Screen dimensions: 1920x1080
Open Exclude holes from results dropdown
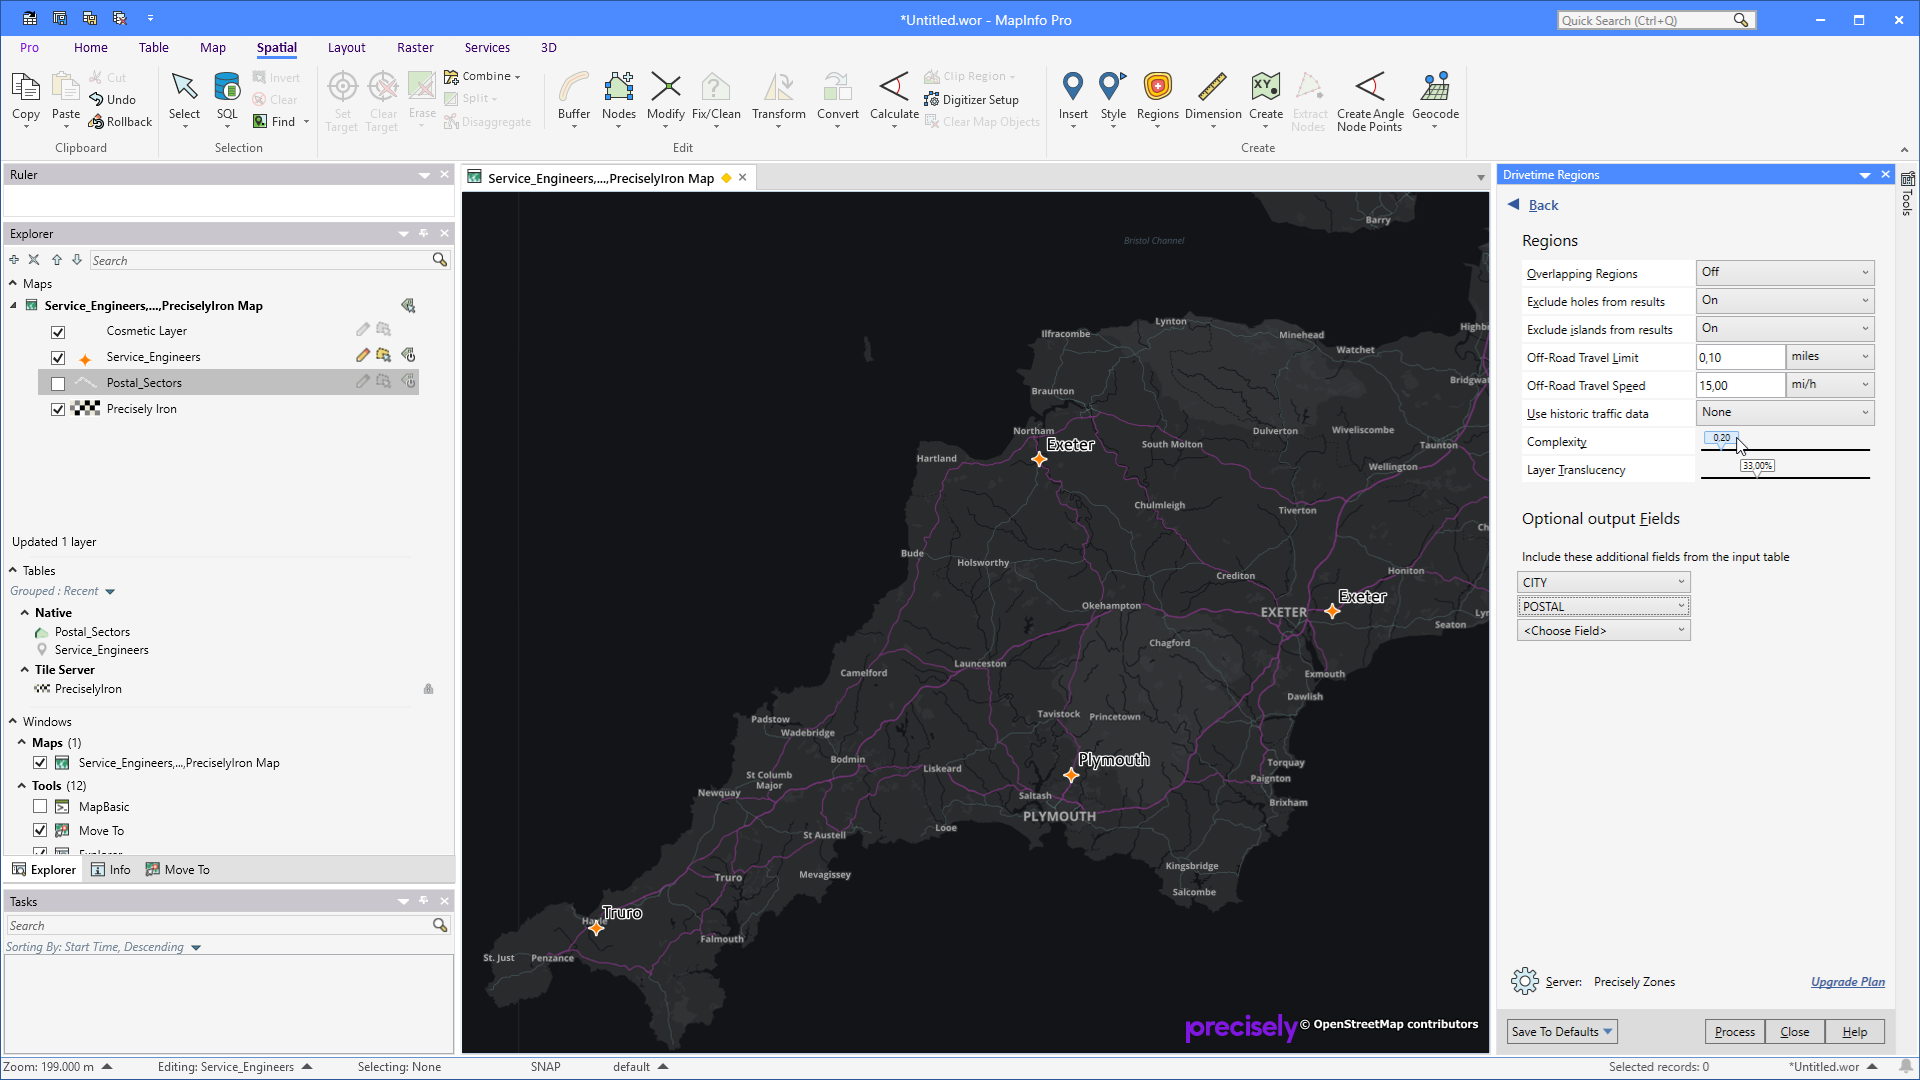click(x=1785, y=300)
